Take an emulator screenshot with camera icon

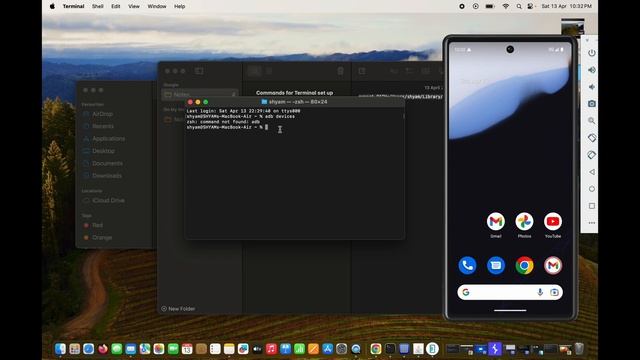[591, 104]
